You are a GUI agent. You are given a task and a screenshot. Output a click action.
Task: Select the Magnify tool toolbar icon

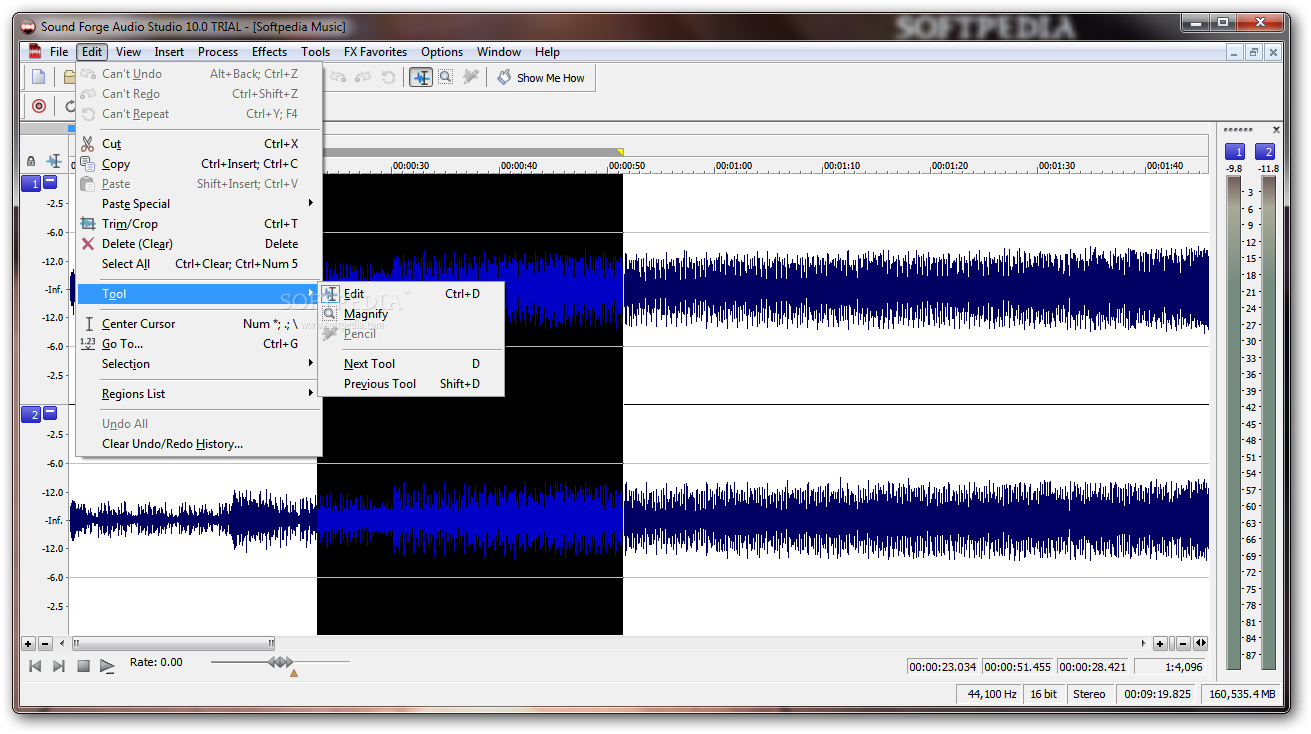pyautogui.click(x=446, y=77)
